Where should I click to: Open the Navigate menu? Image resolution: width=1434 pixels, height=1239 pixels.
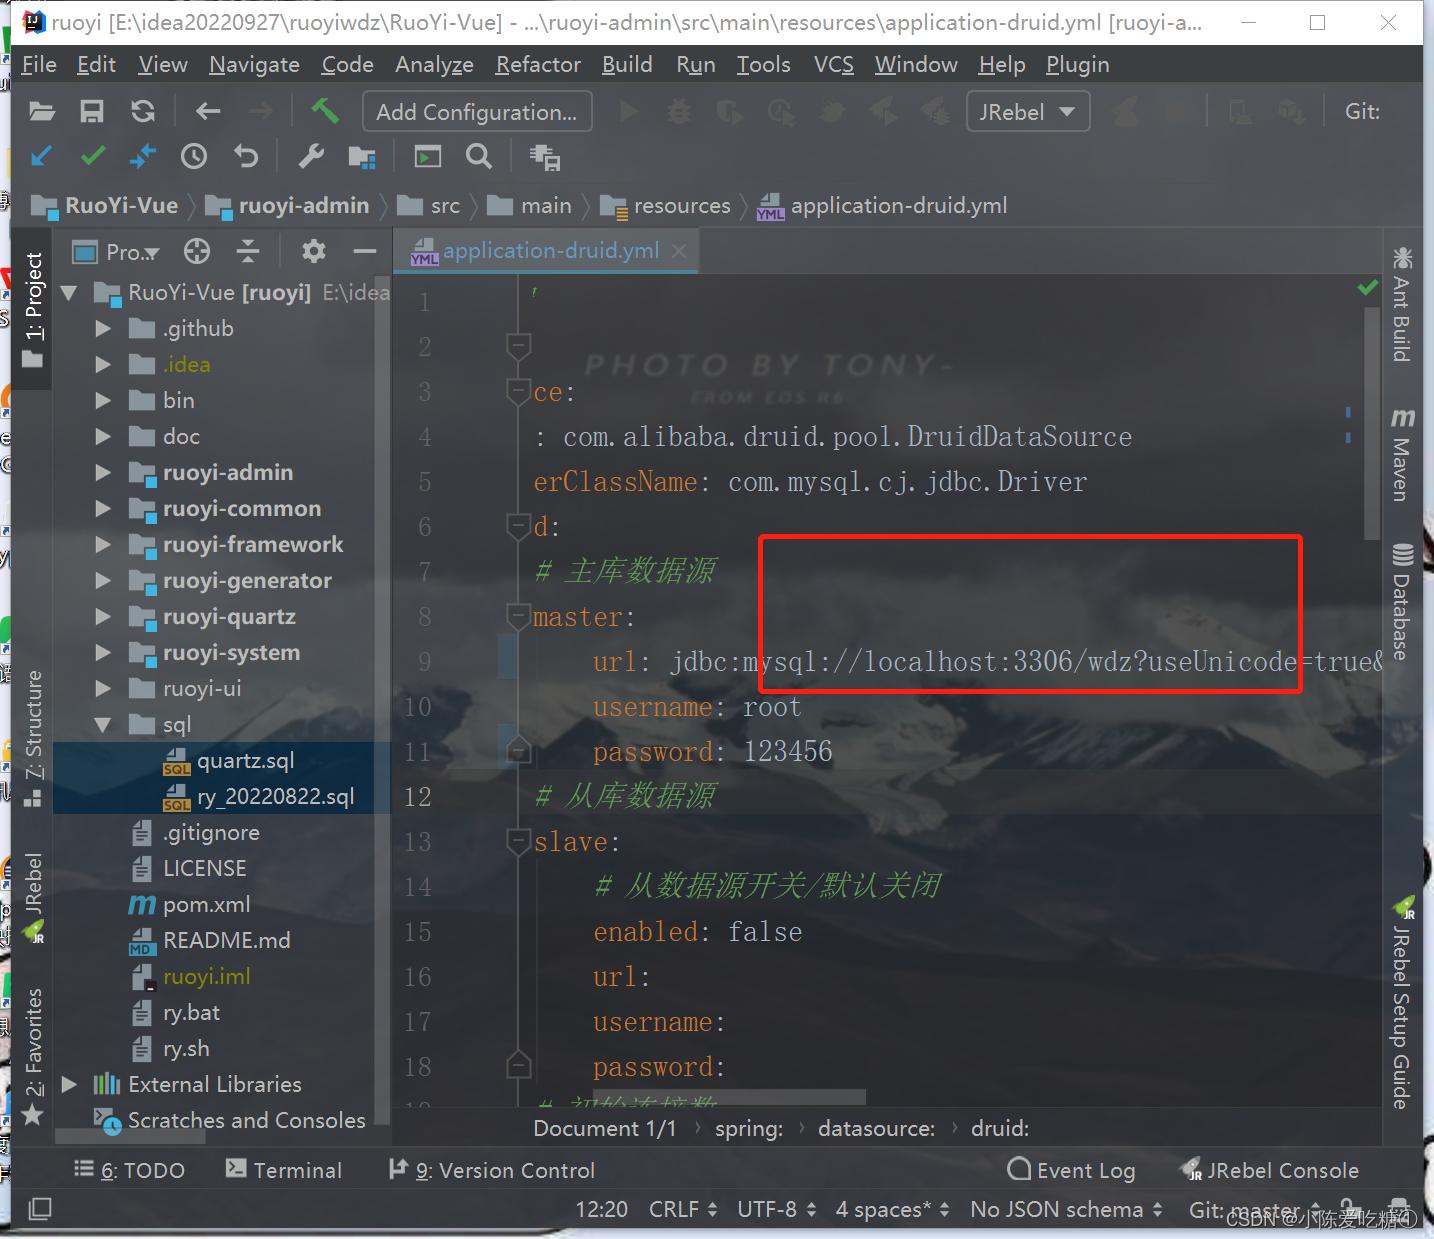pyautogui.click(x=254, y=65)
